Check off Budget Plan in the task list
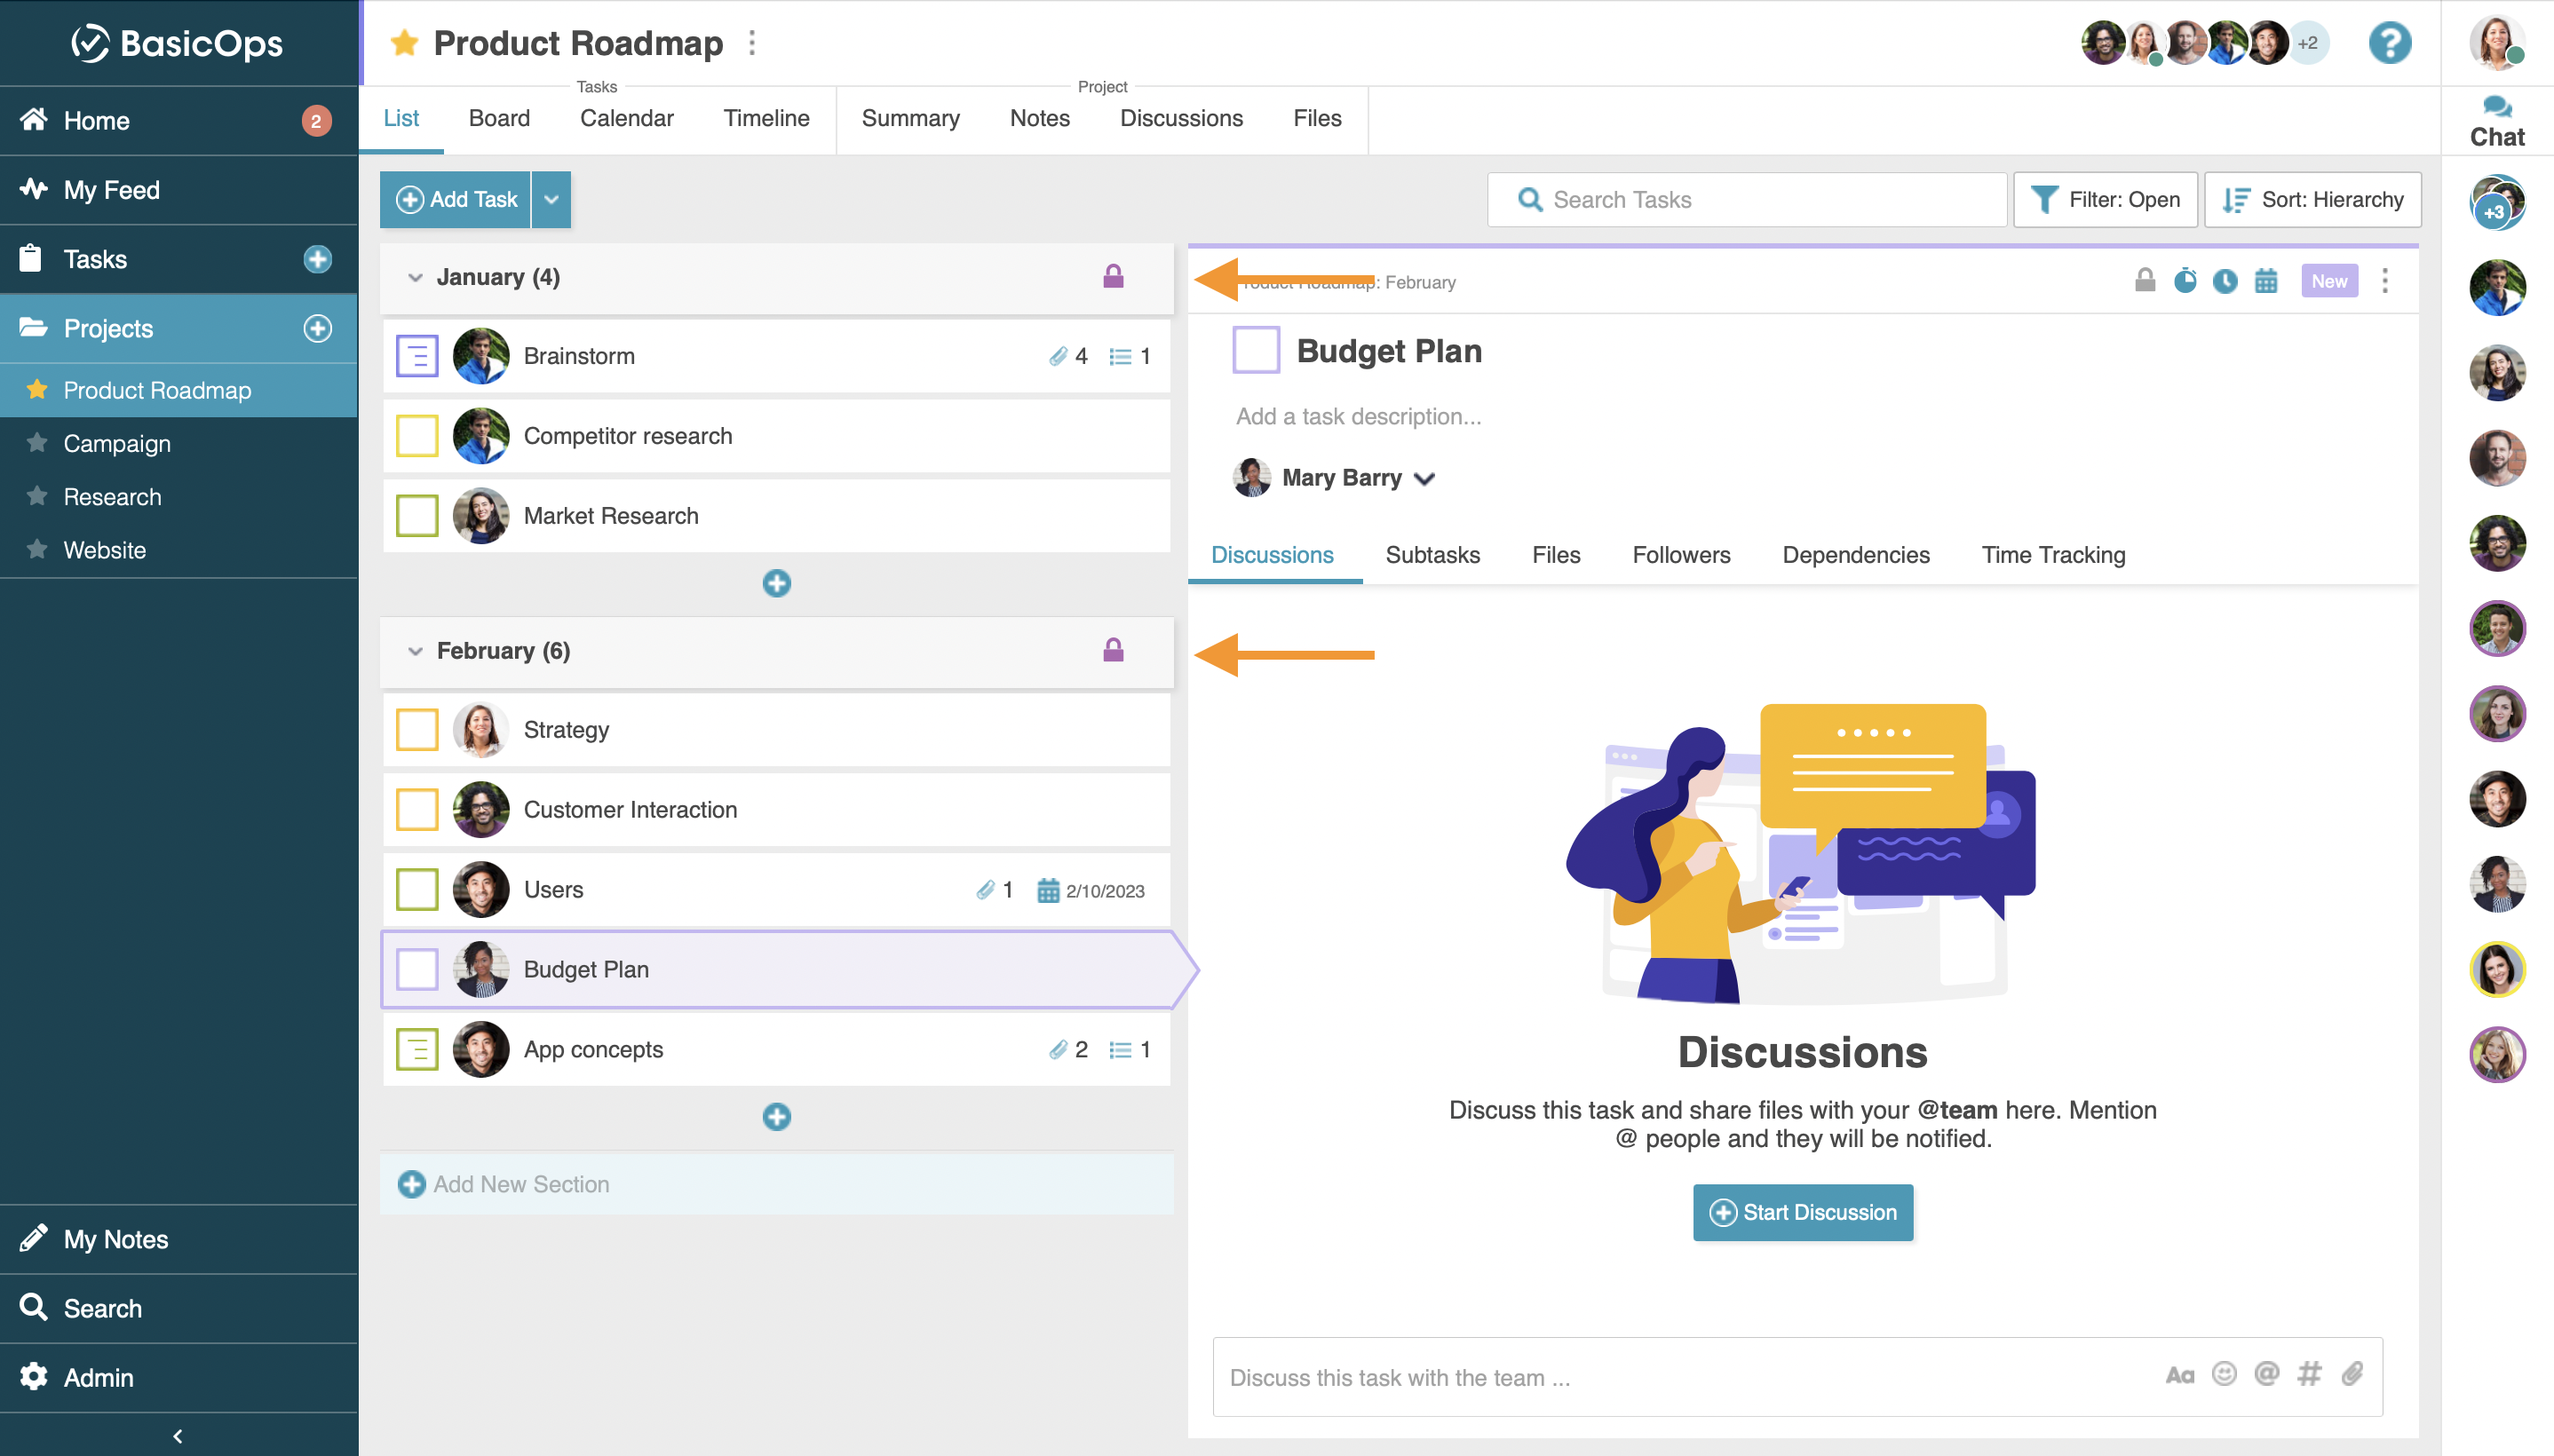Viewport: 2554px width, 1456px height. 417,969
